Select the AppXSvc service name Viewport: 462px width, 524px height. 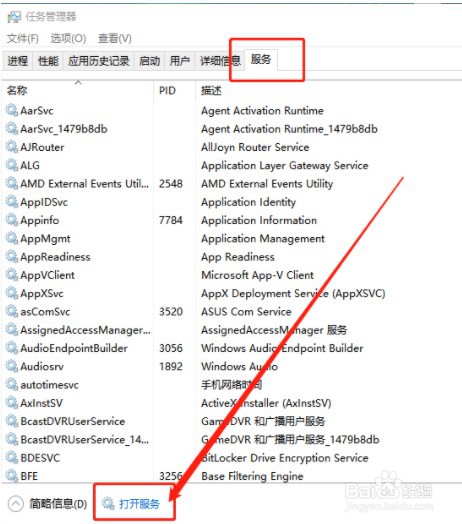click(x=42, y=293)
